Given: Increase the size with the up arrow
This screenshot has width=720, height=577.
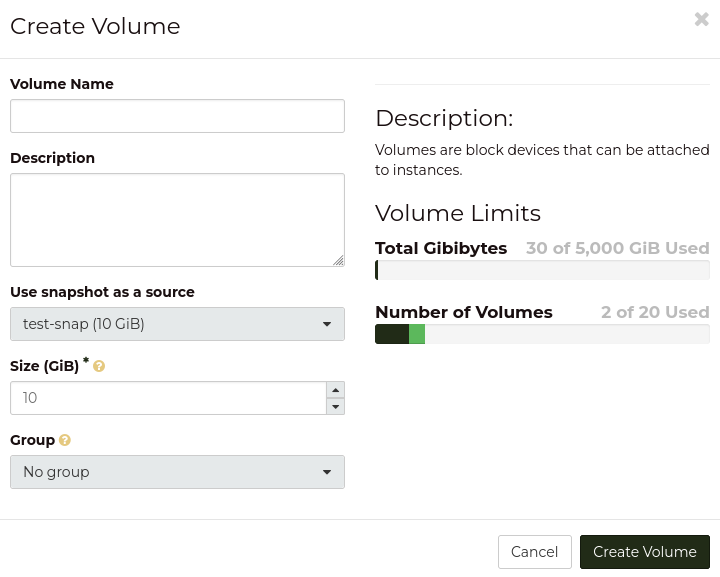Looking at the screenshot, I should click(335, 390).
